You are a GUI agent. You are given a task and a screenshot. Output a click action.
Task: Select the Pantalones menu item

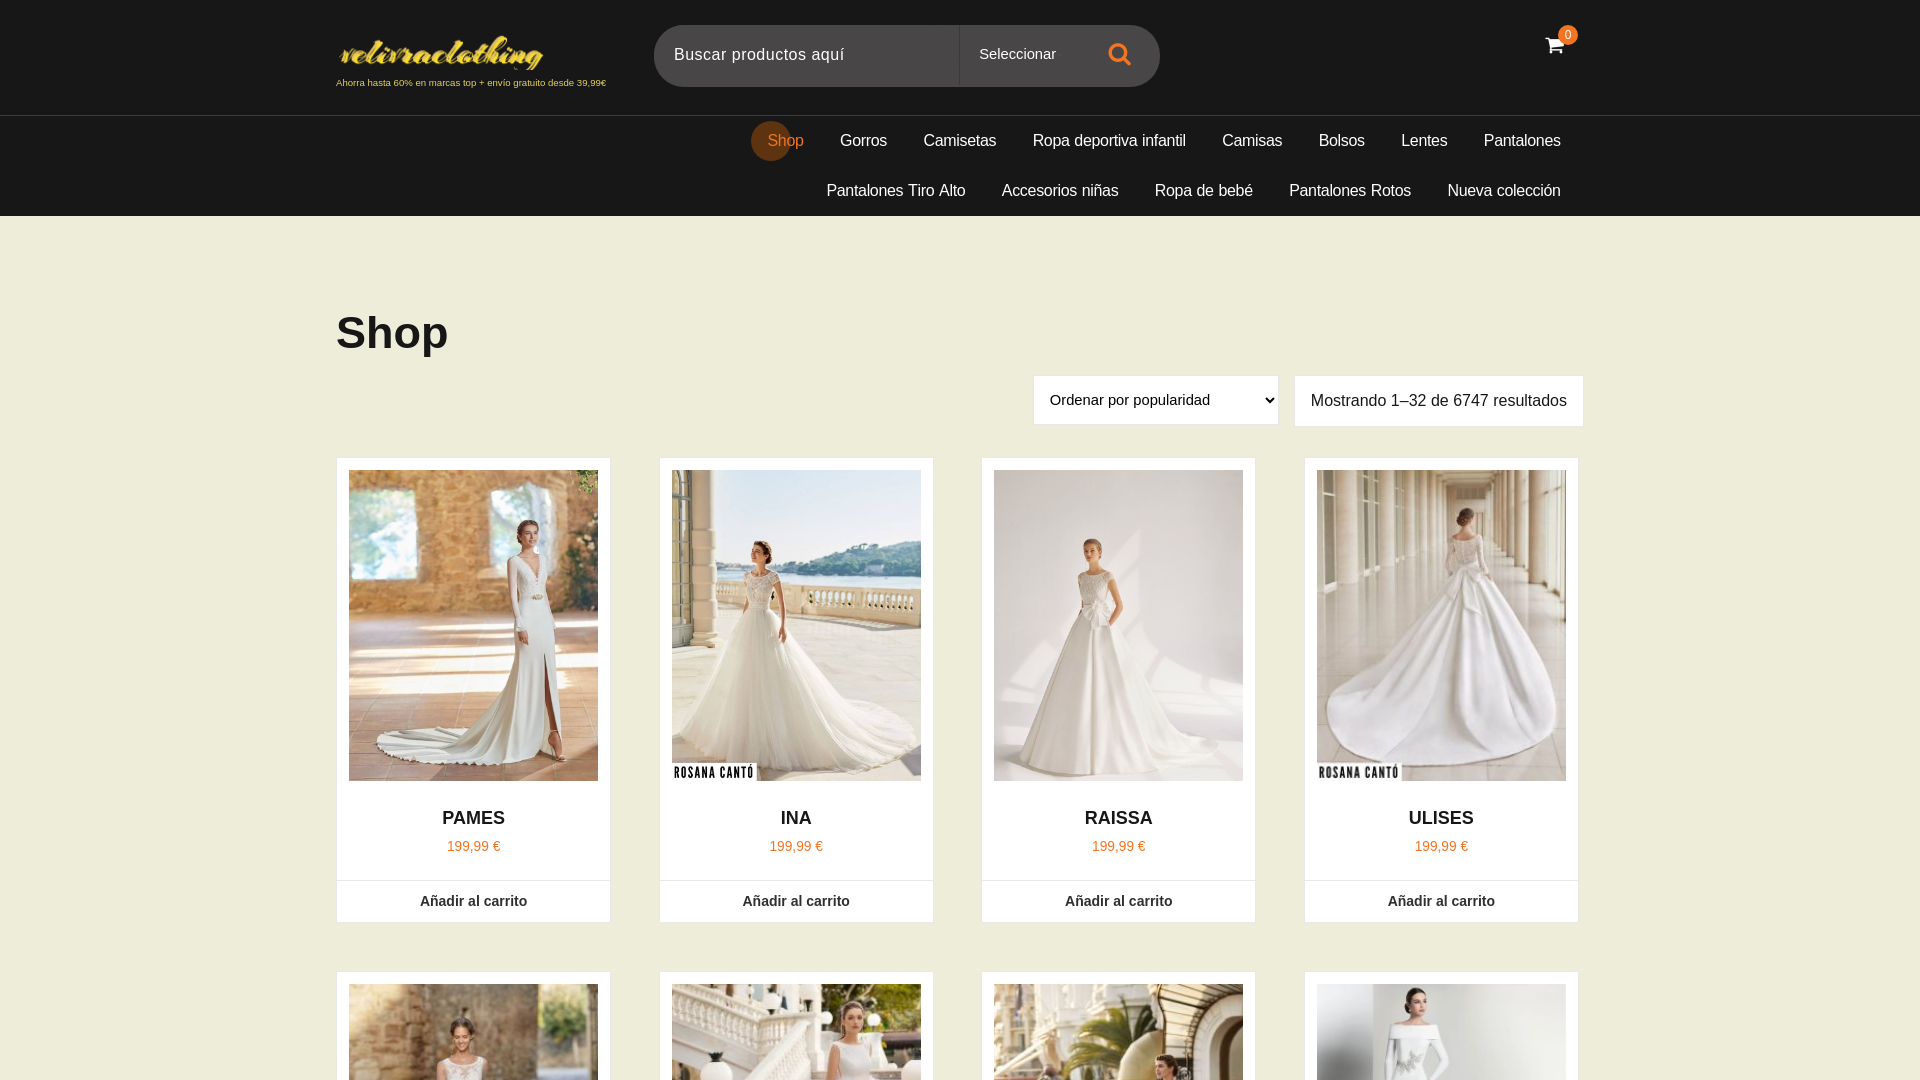point(1522,141)
